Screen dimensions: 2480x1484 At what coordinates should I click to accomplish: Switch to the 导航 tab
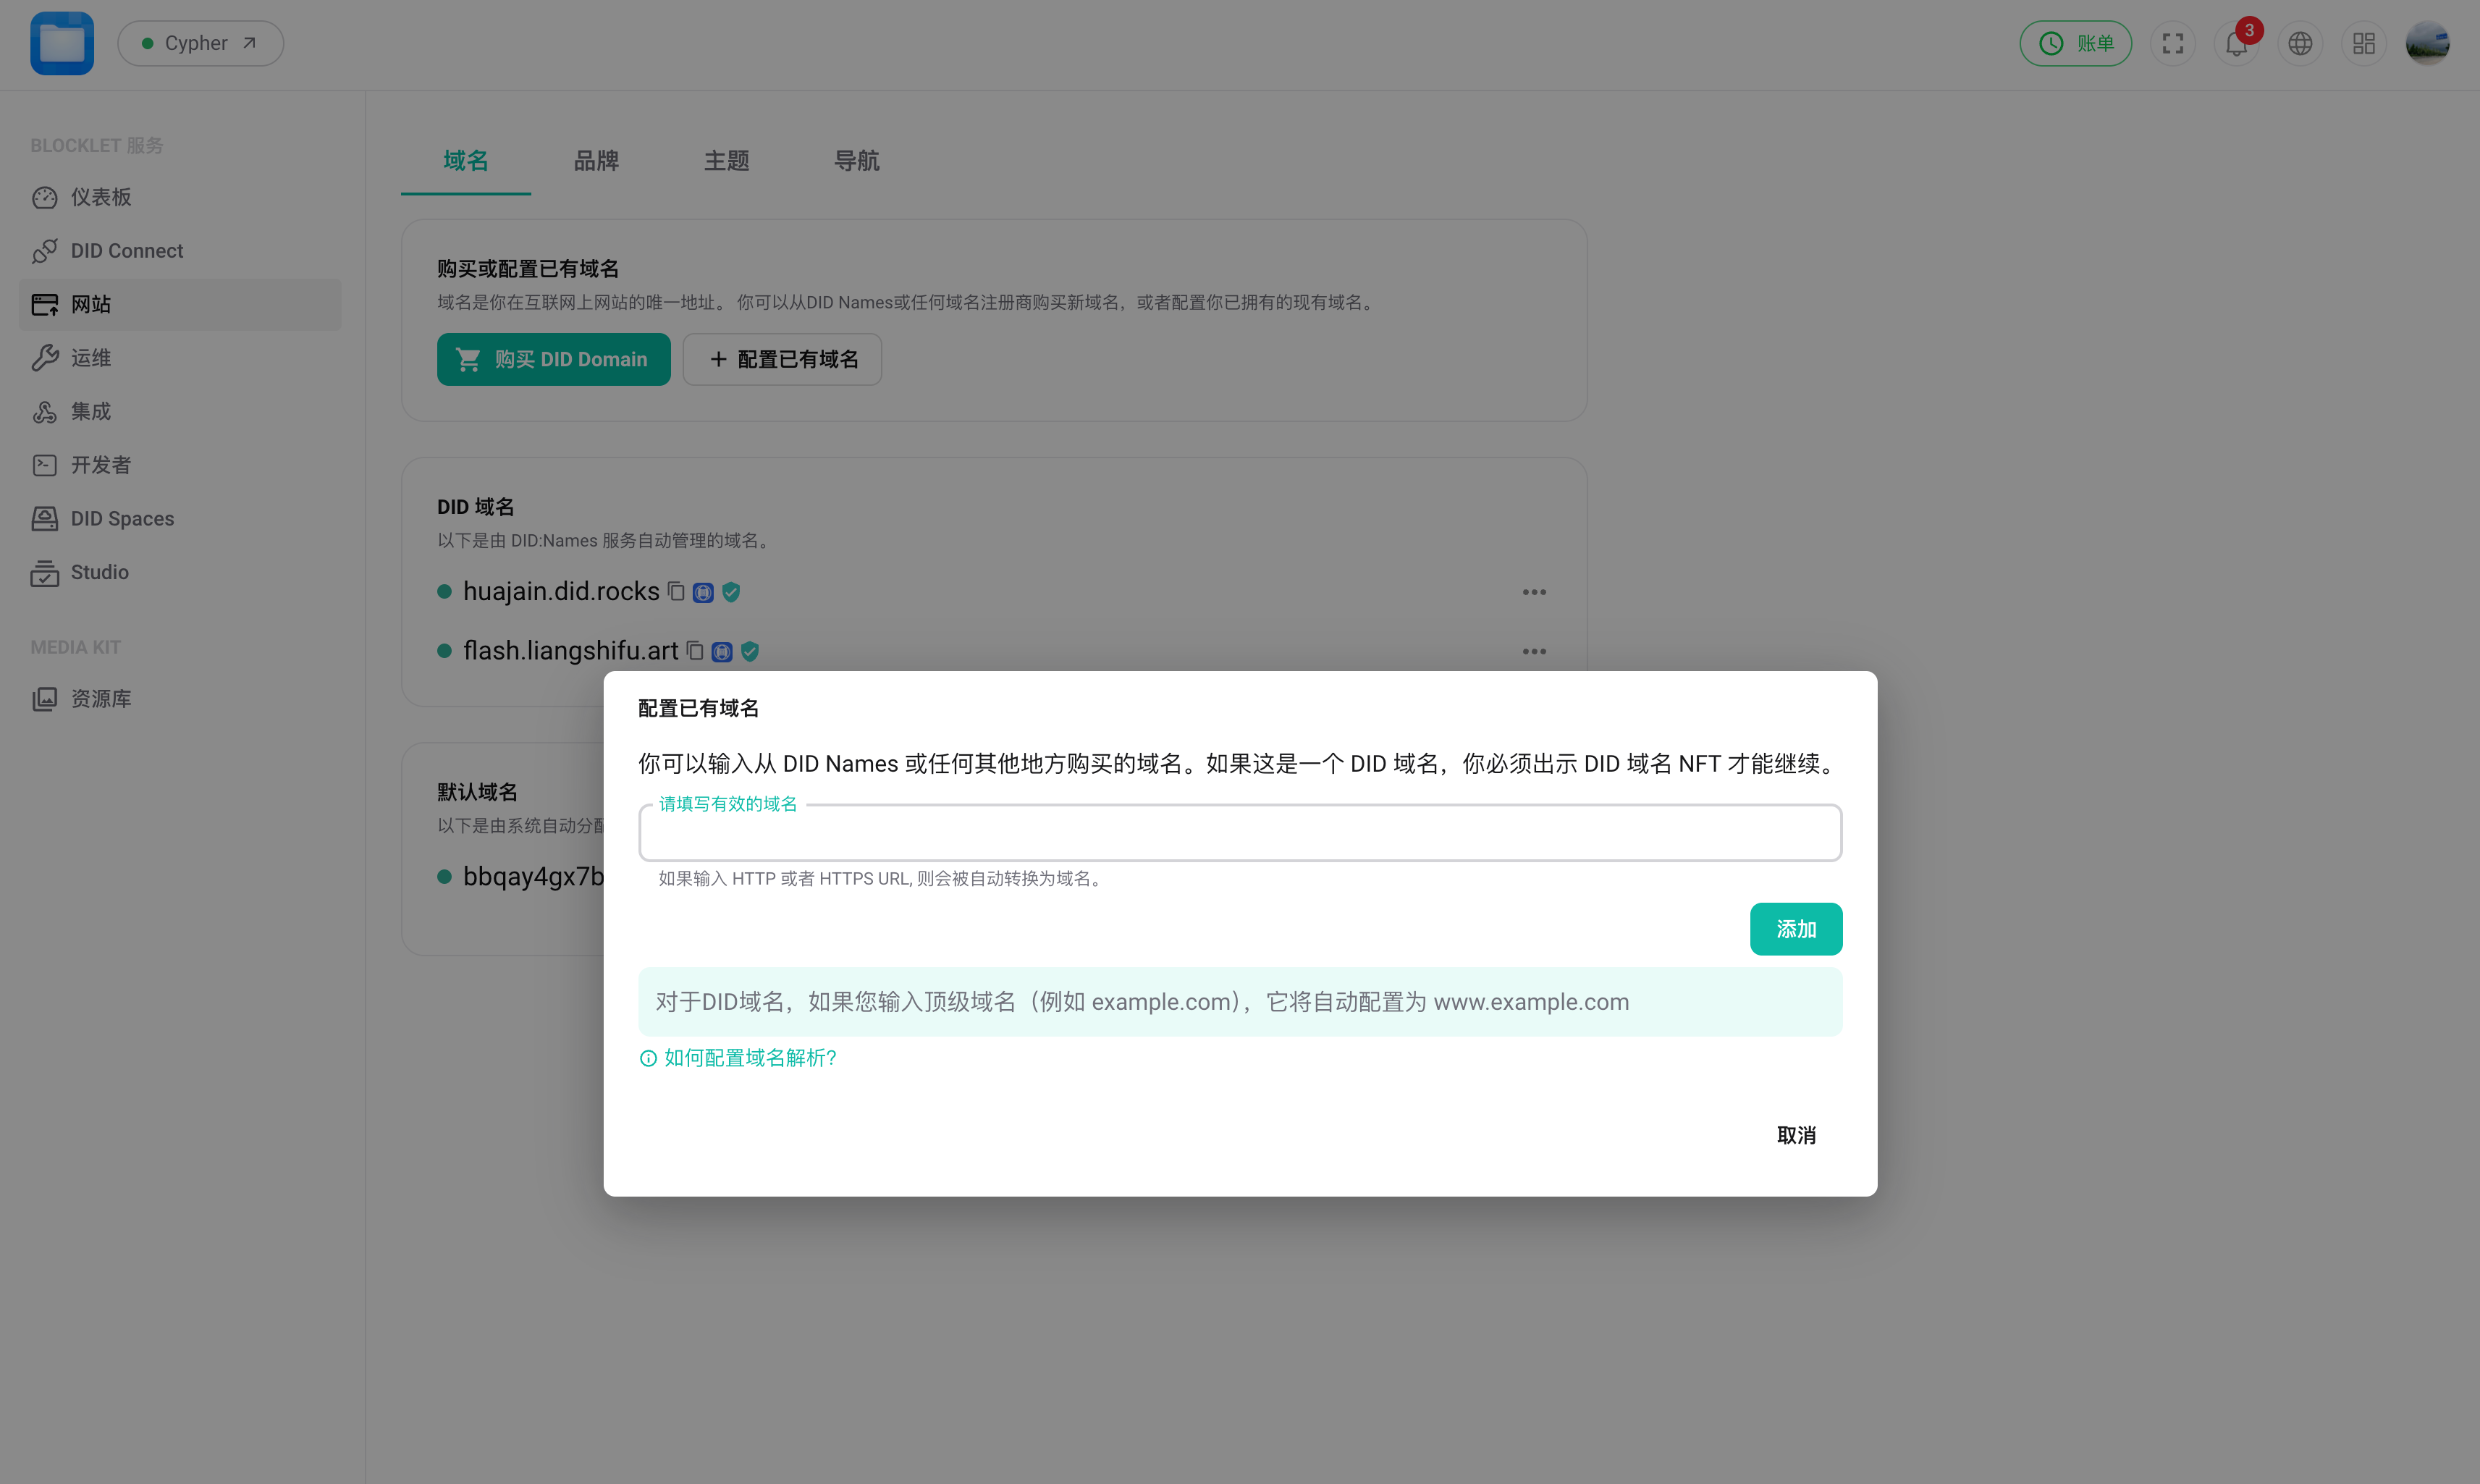click(856, 160)
